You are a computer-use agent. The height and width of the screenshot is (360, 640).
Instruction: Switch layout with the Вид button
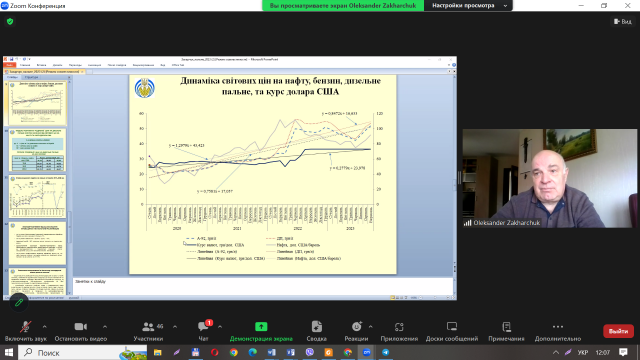(623, 22)
